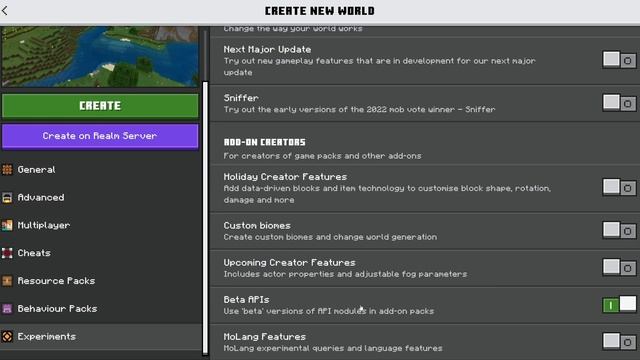Enable the MoLang Features toggle

(619, 341)
